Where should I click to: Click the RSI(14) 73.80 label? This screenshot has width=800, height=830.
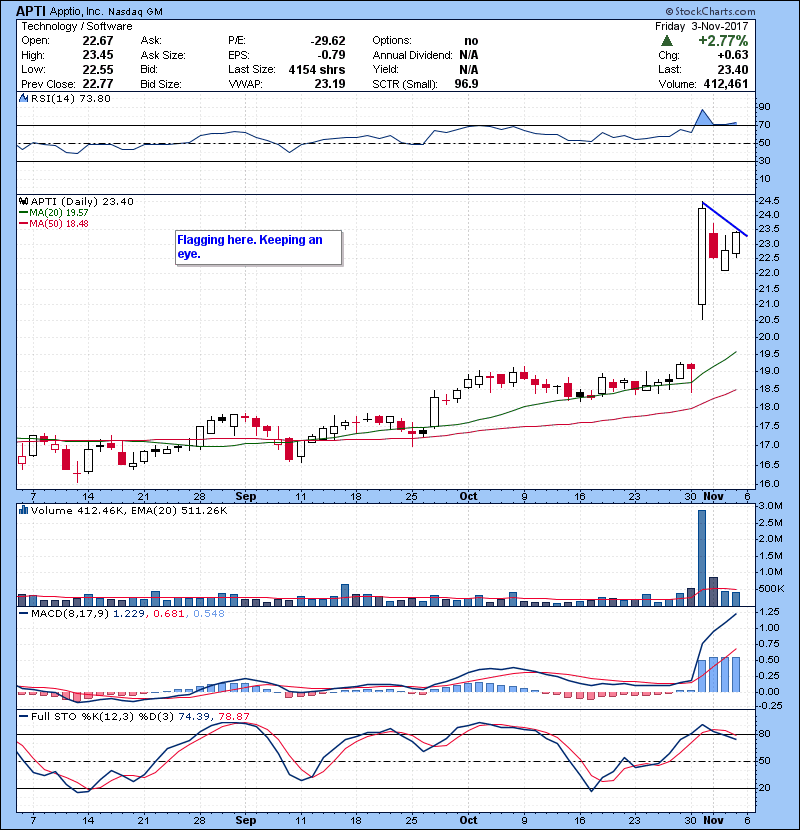pos(71,98)
